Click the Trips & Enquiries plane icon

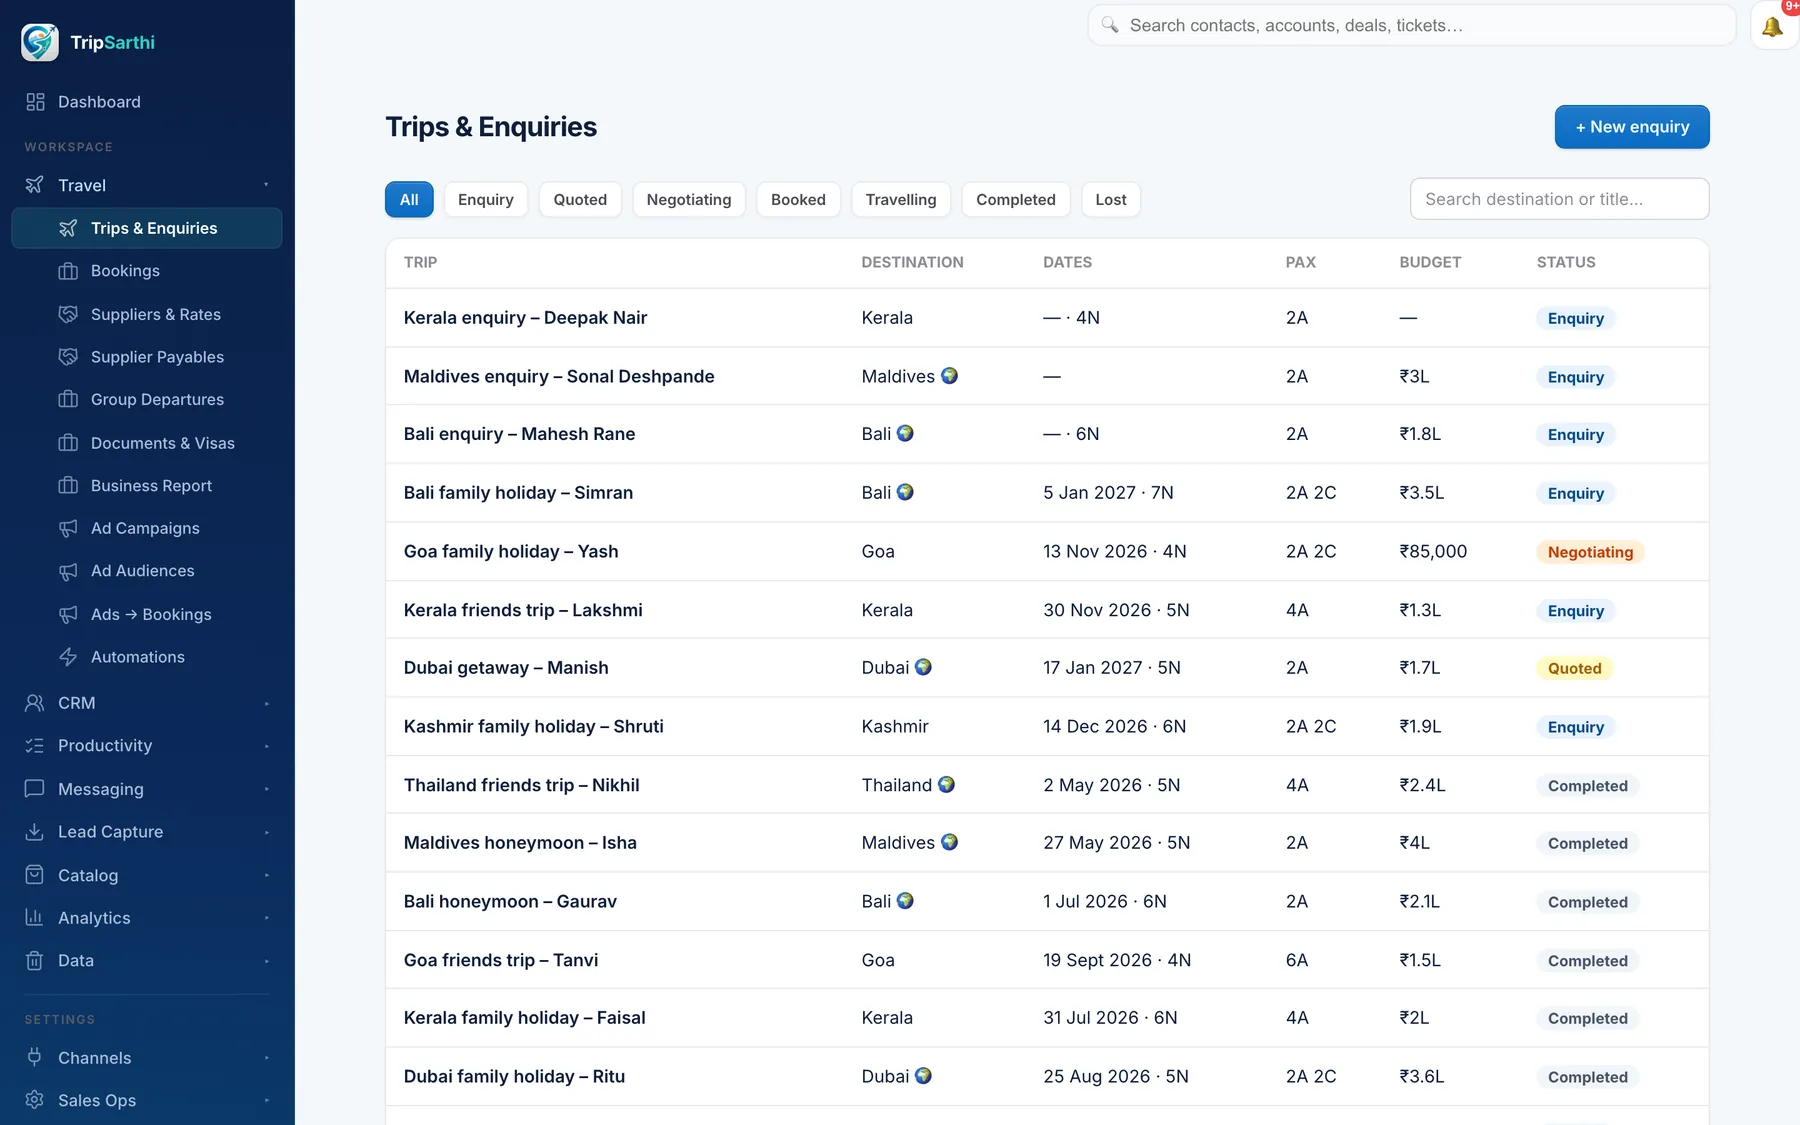click(x=68, y=228)
